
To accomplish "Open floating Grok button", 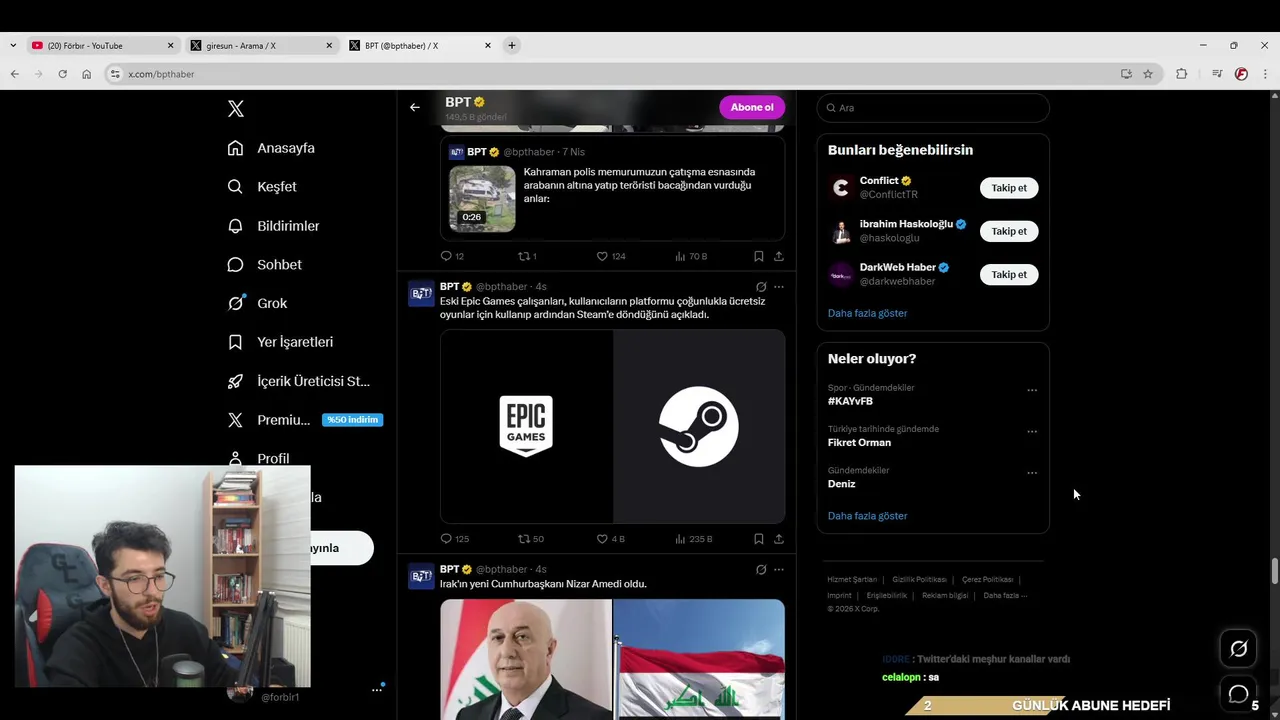I will pos(1238,649).
